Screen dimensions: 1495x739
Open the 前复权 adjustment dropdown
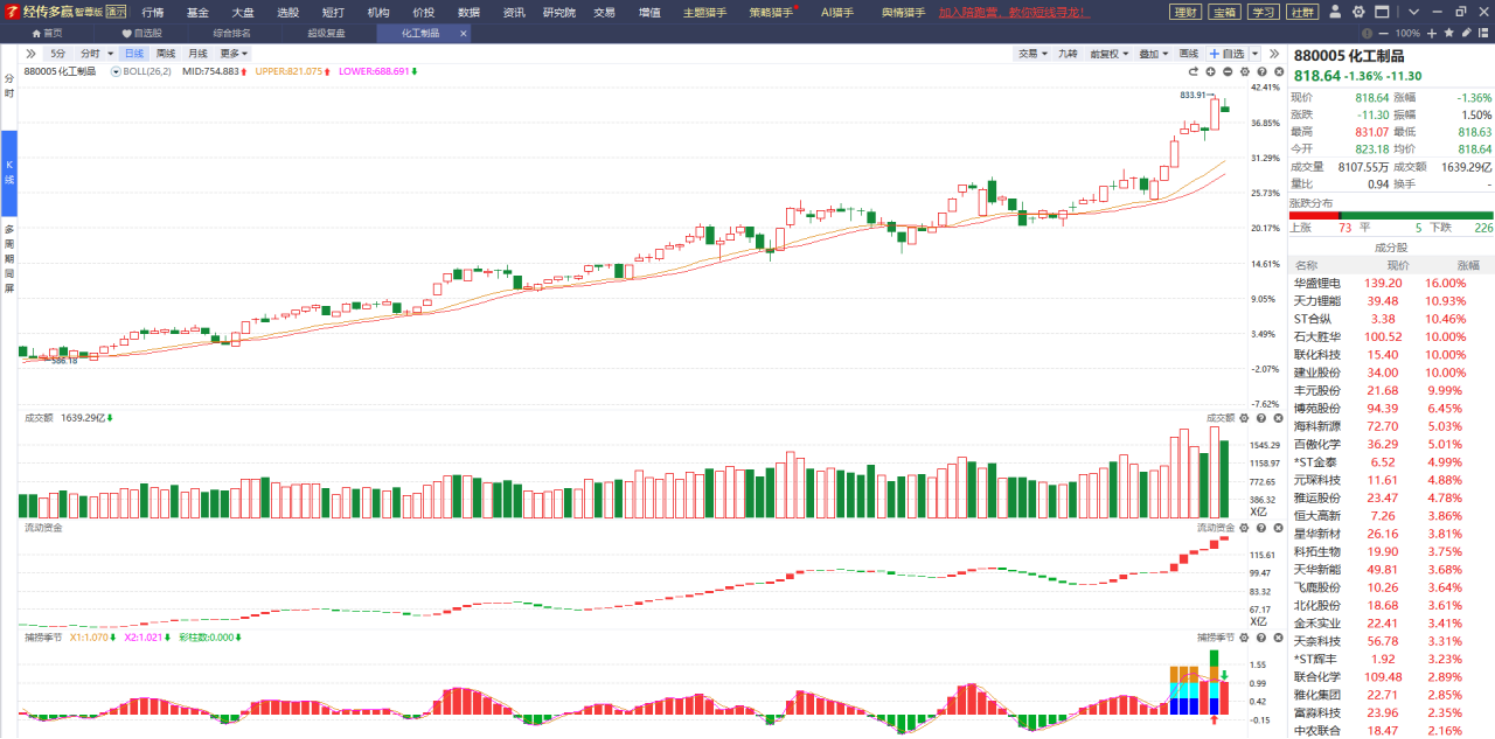[x=1108, y=54]
